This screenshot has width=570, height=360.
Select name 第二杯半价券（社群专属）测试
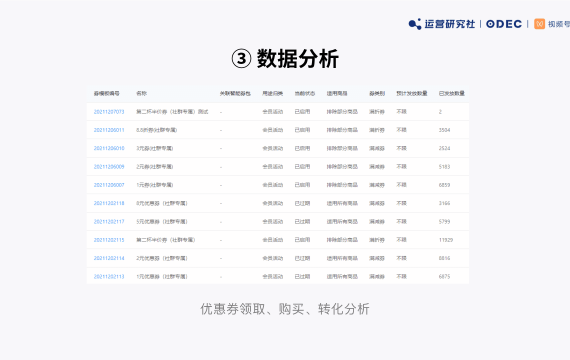(172, 112)
